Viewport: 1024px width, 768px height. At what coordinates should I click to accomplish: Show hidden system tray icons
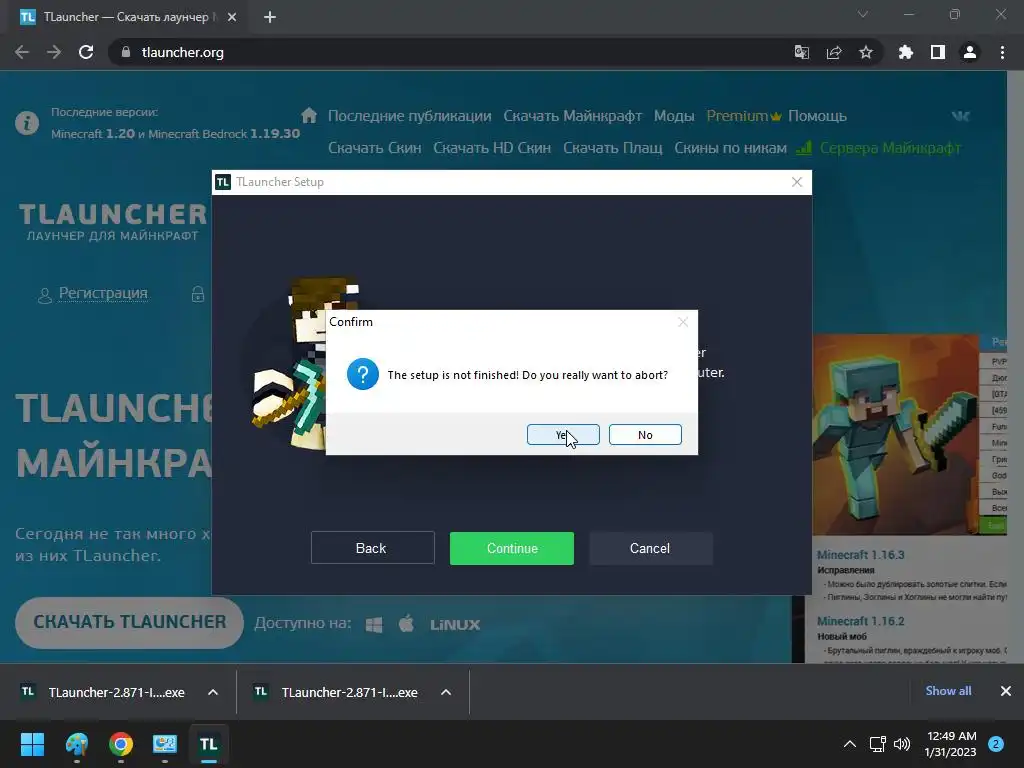(850, 744)
